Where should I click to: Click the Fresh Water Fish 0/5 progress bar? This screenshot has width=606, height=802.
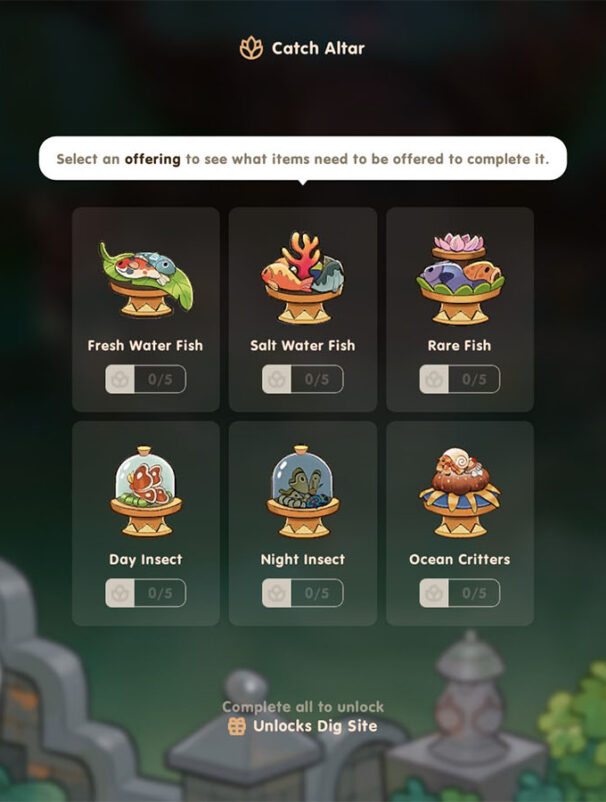tap(146, 379)
